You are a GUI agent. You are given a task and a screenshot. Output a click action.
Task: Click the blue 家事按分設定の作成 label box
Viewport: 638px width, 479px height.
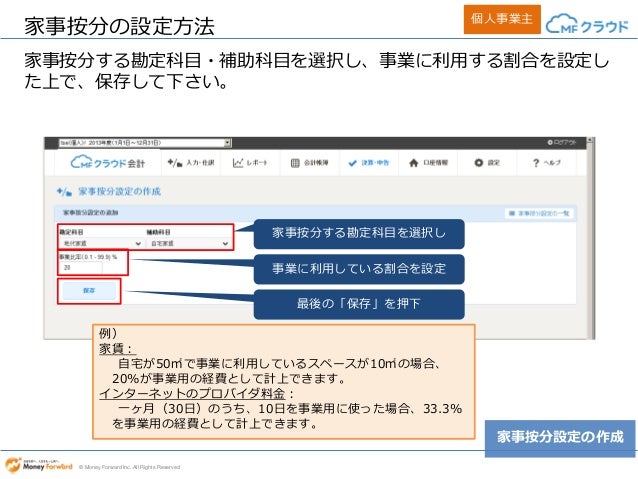(560, 438)
